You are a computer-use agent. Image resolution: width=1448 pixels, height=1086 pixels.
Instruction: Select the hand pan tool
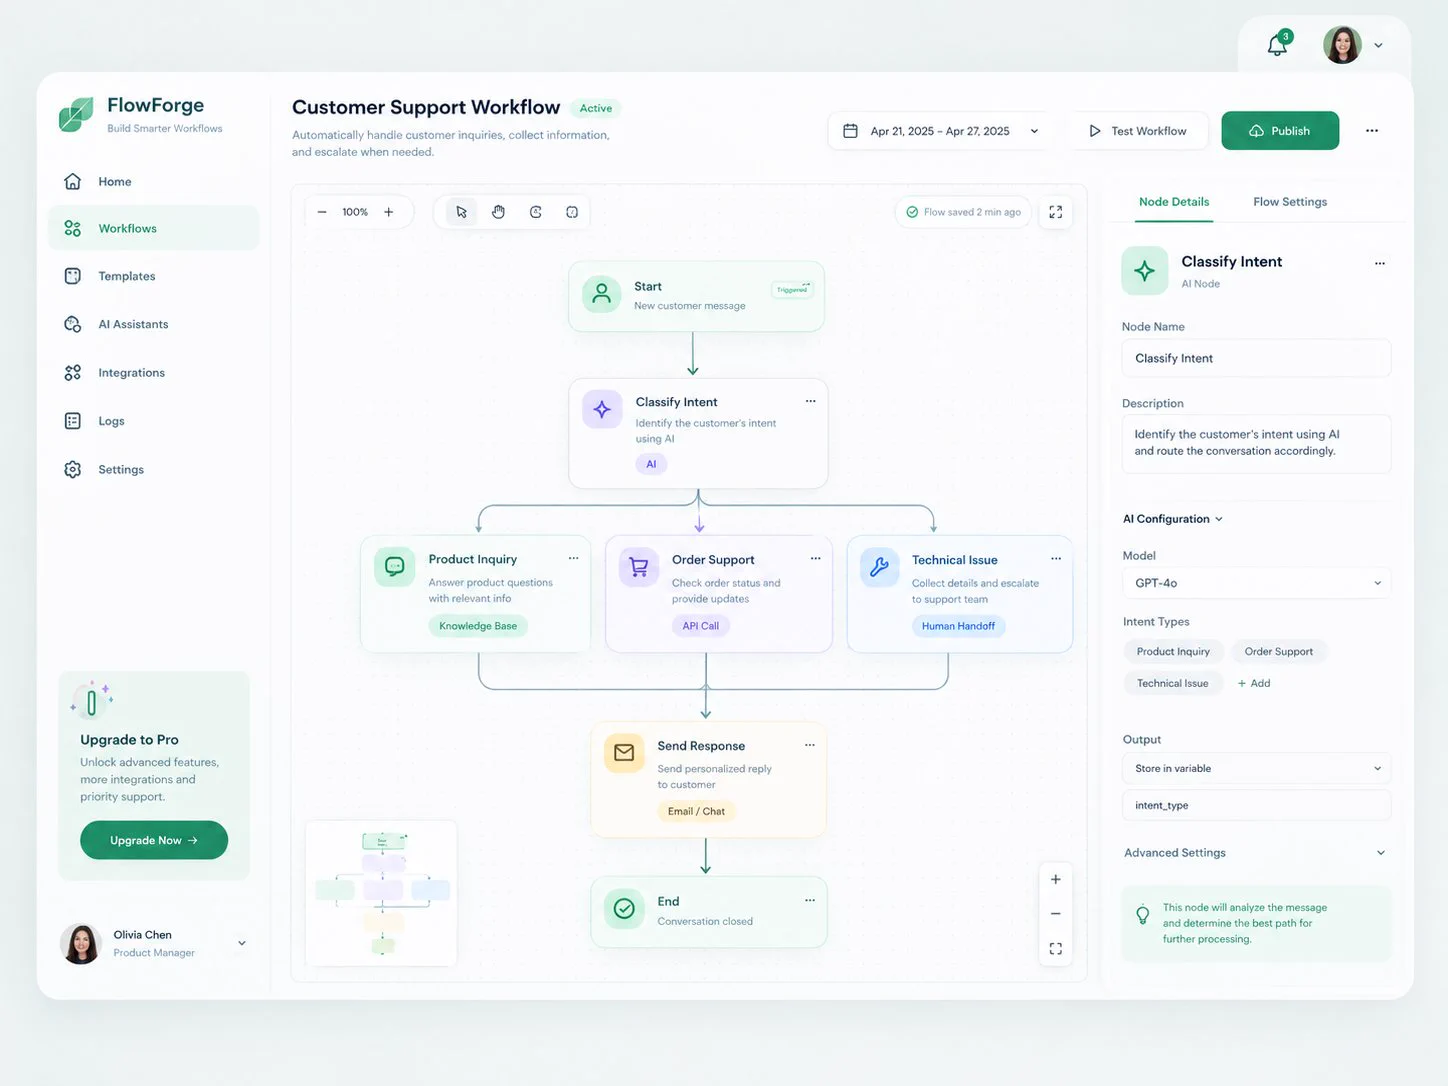(x=498, y=212)
